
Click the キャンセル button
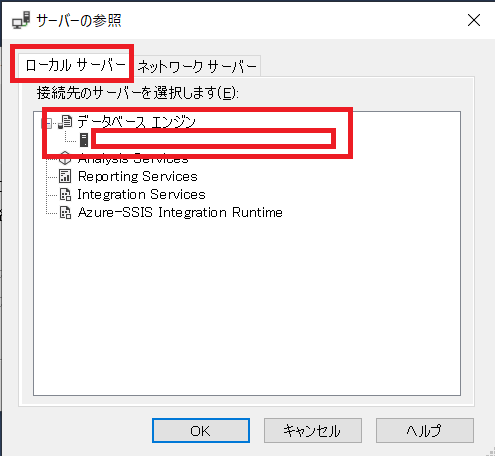(313, 431)
